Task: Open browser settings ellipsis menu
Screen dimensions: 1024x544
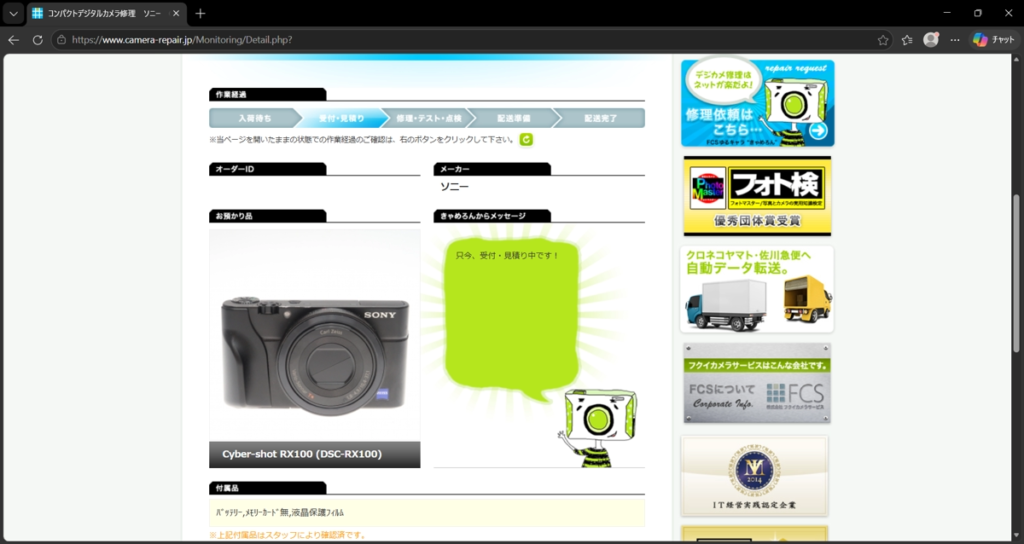Action: (x=955, y=40)
